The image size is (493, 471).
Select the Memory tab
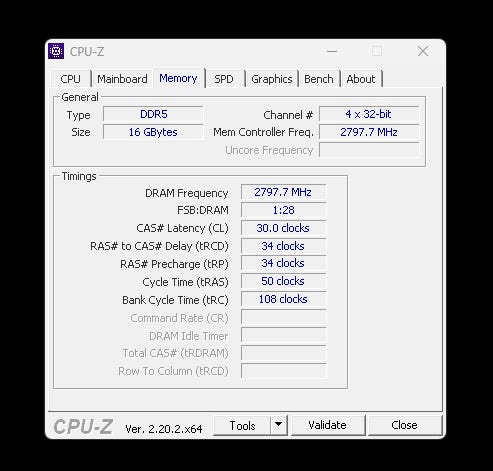click(x=178, y=78)
